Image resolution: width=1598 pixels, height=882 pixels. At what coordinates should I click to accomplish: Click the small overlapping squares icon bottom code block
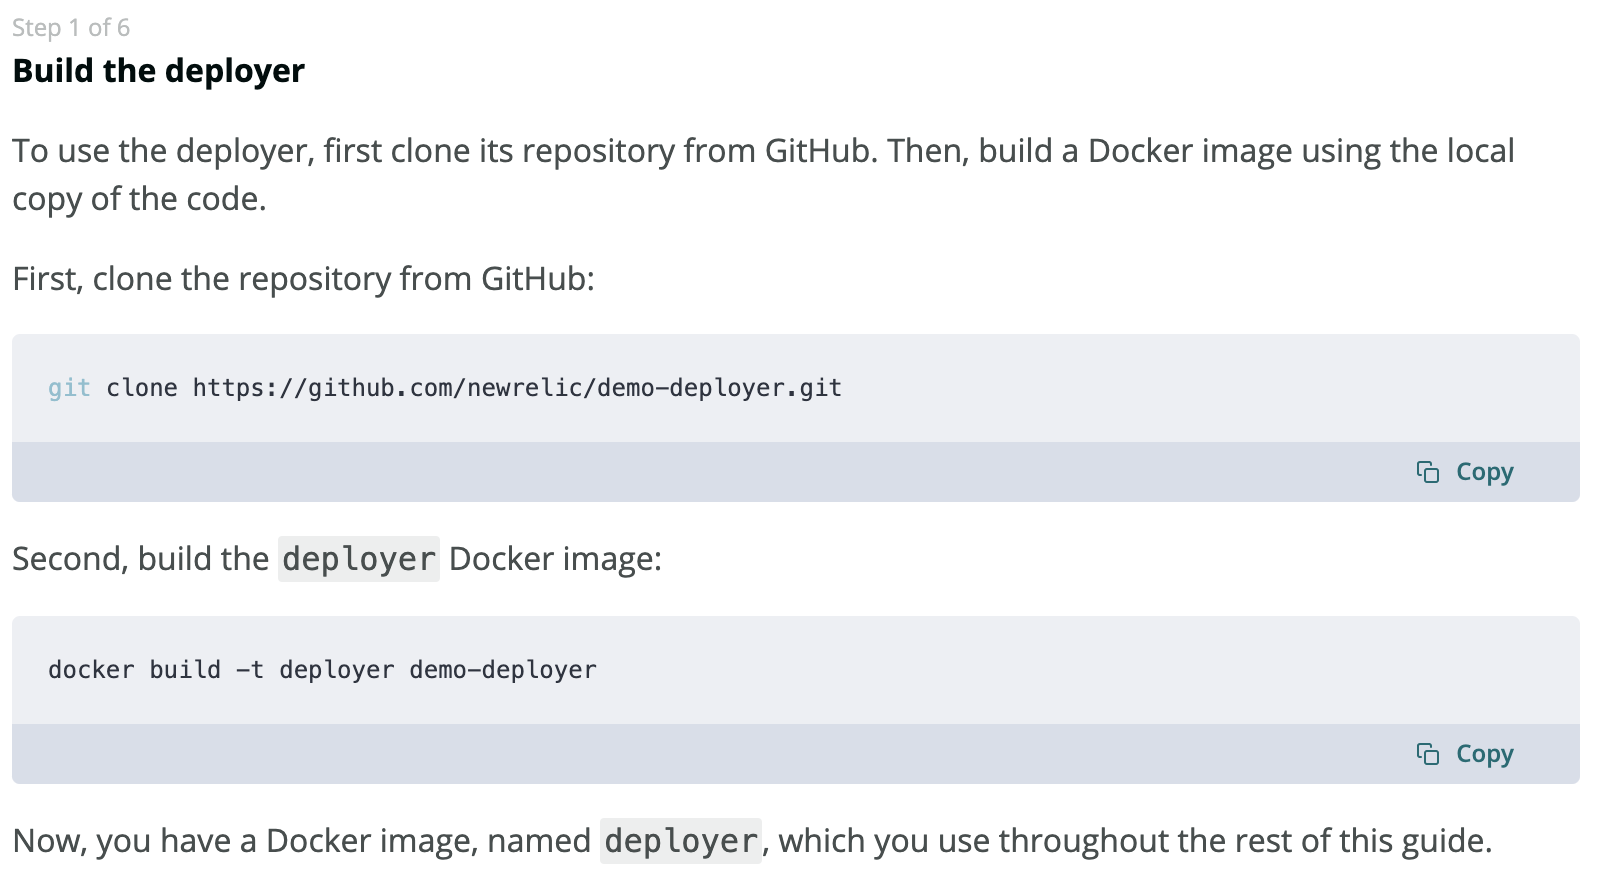pyautogui.click(x=1427, y=753)
